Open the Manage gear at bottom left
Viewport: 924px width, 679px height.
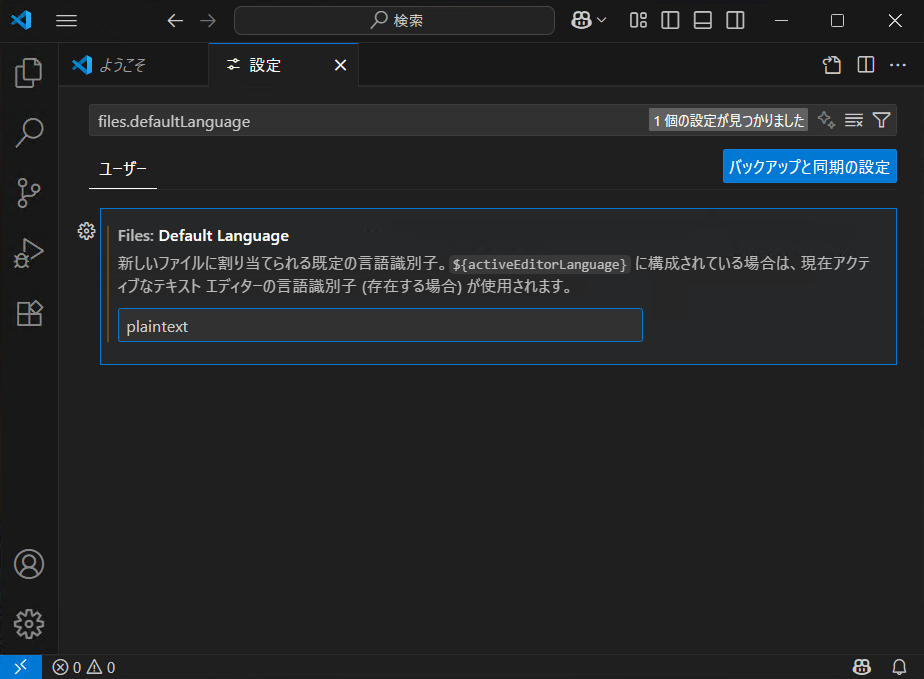click(x=29, y=624)
